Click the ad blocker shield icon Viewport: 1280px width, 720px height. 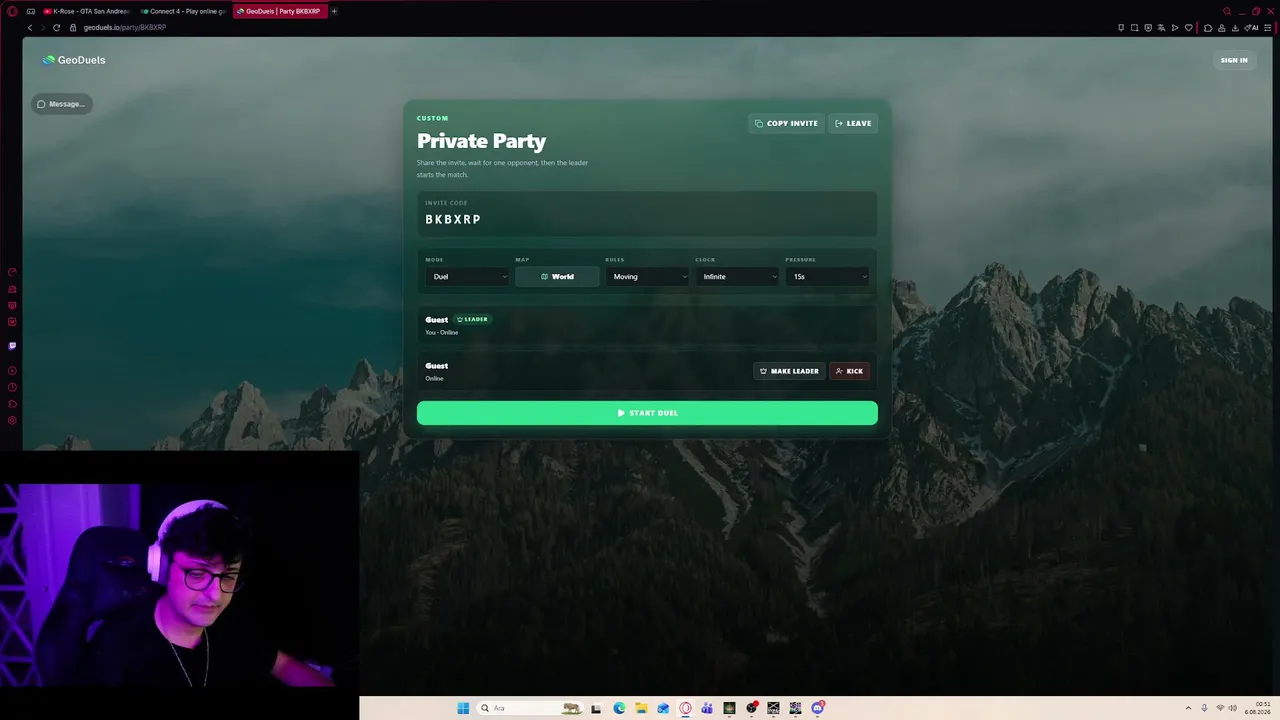(x=1148, y=27)
